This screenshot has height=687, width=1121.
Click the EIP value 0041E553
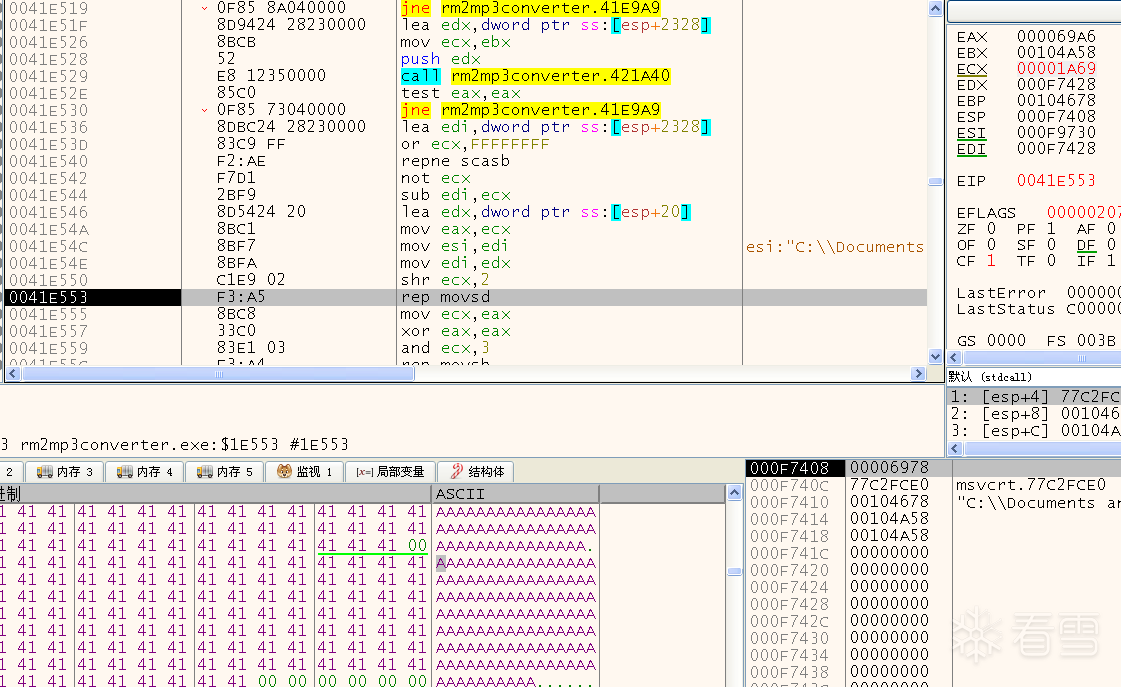click(1056, 181)
